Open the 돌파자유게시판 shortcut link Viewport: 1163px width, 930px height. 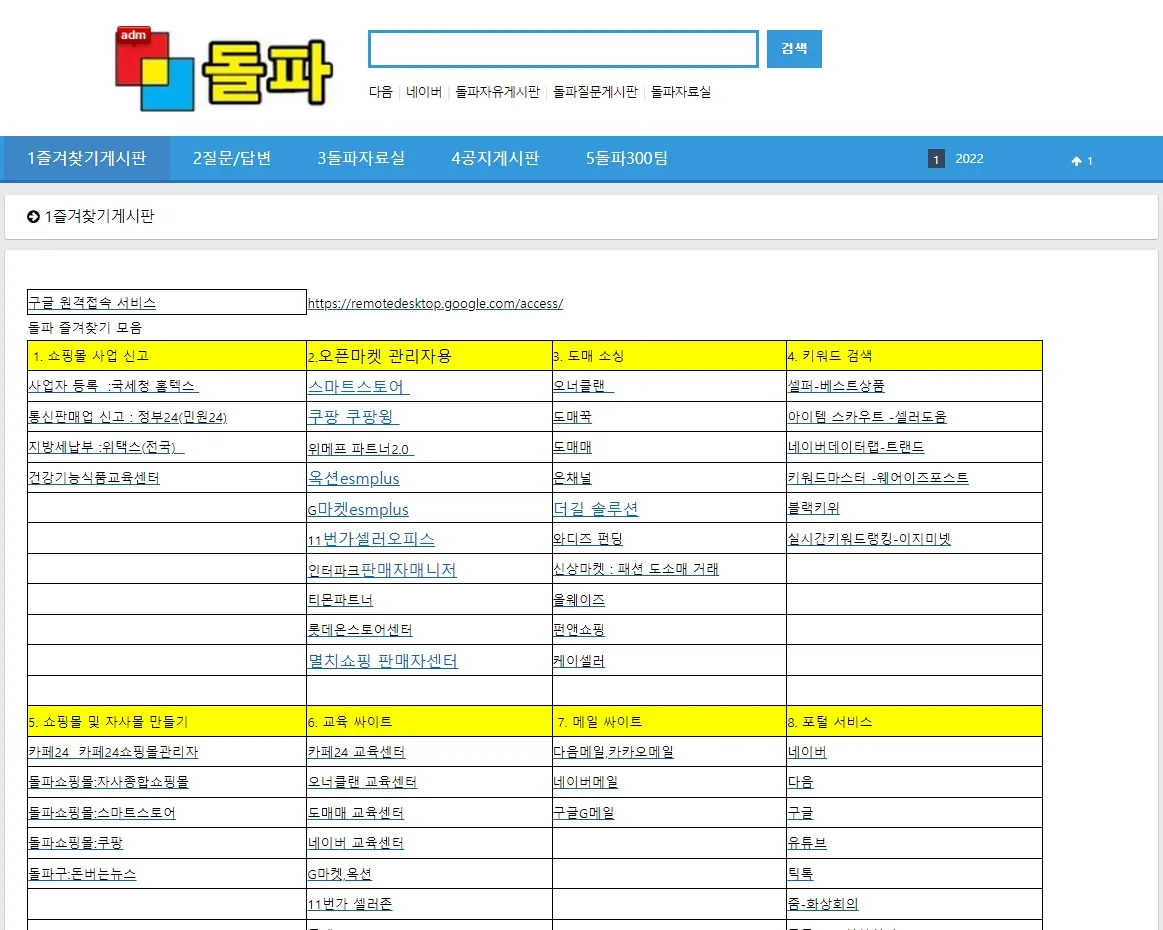pos(497,92)
